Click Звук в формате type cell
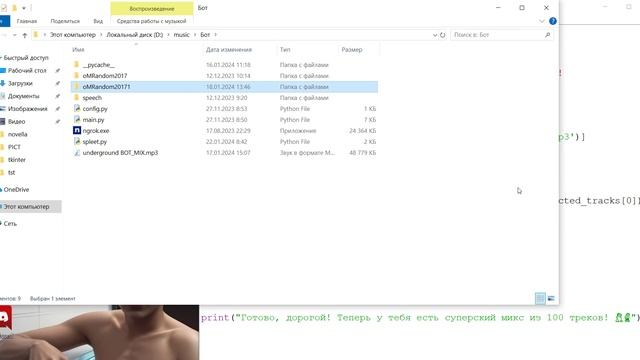The width and height of the screenshot is (640, 360). coord(307,153)
